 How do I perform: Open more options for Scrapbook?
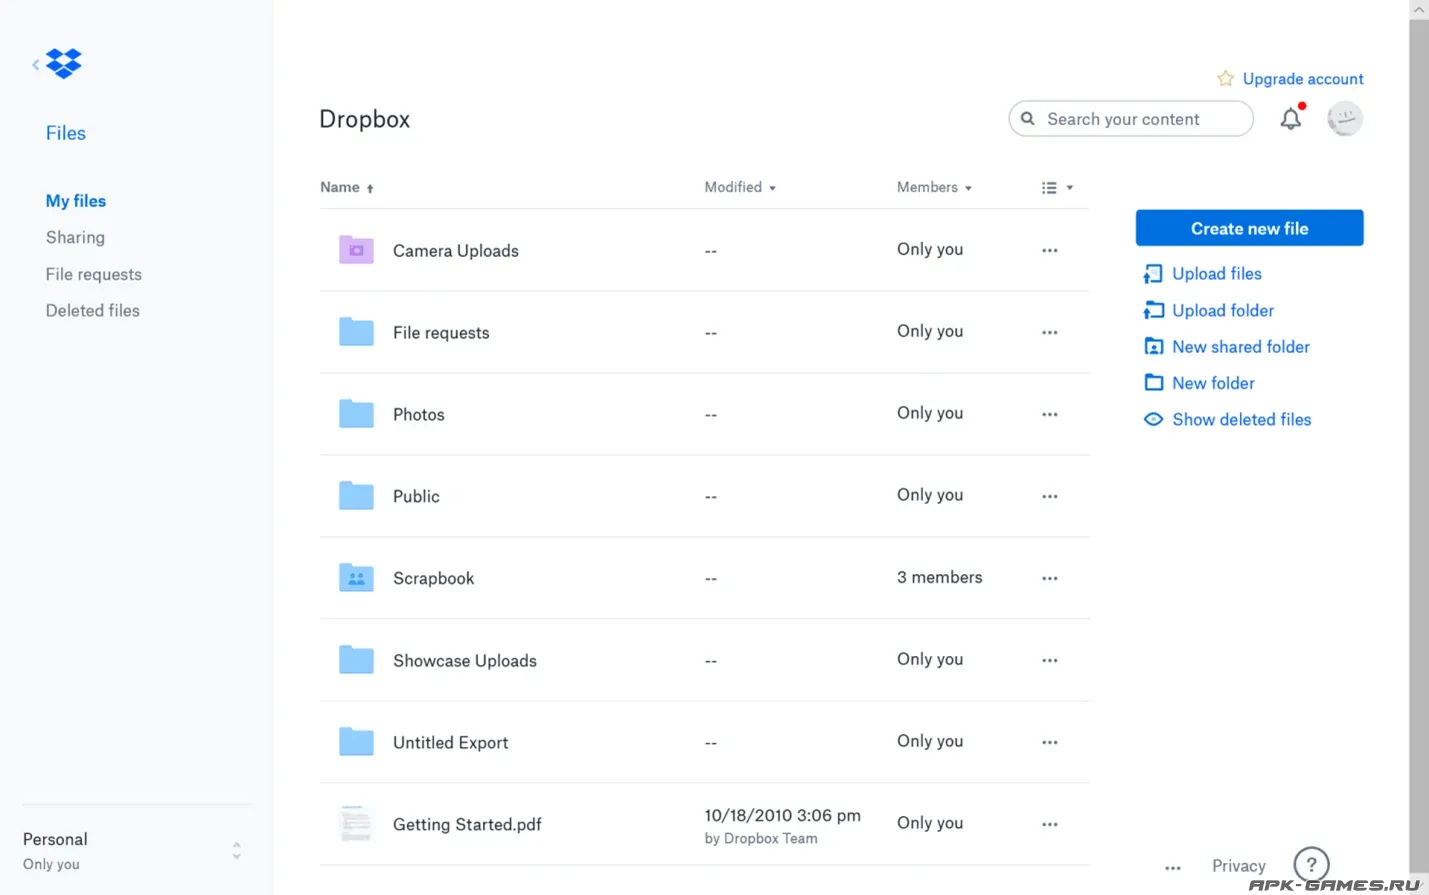point(1049,578)
